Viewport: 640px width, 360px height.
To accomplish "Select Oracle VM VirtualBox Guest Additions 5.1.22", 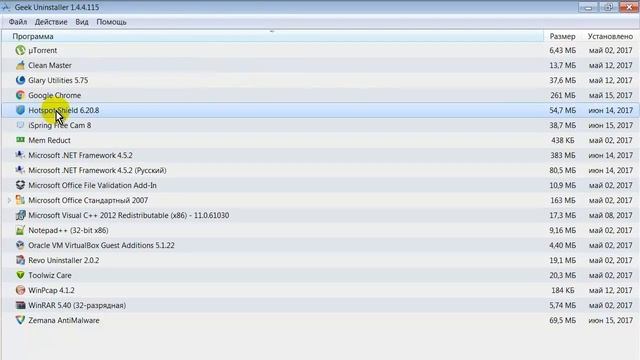I will 101,245.
